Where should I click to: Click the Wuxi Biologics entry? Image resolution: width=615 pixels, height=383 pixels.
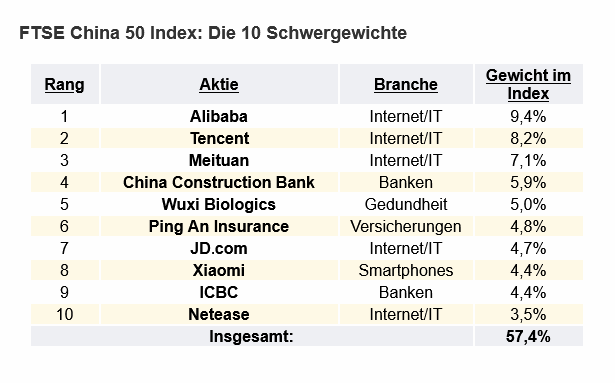tap(219, 204)
